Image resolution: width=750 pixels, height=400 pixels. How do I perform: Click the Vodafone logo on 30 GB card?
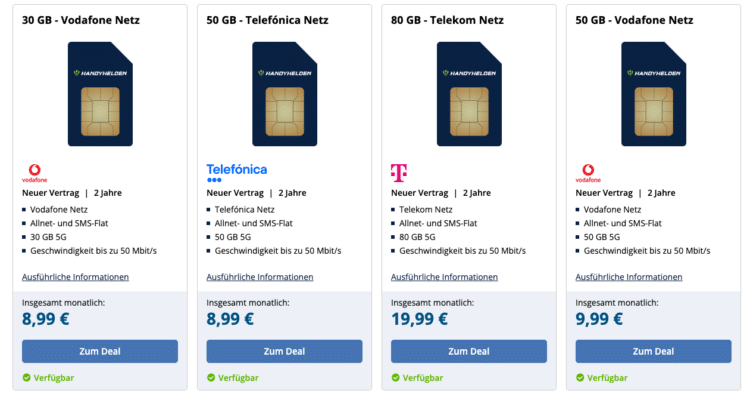pyautogui.click(x=34, y=173)
